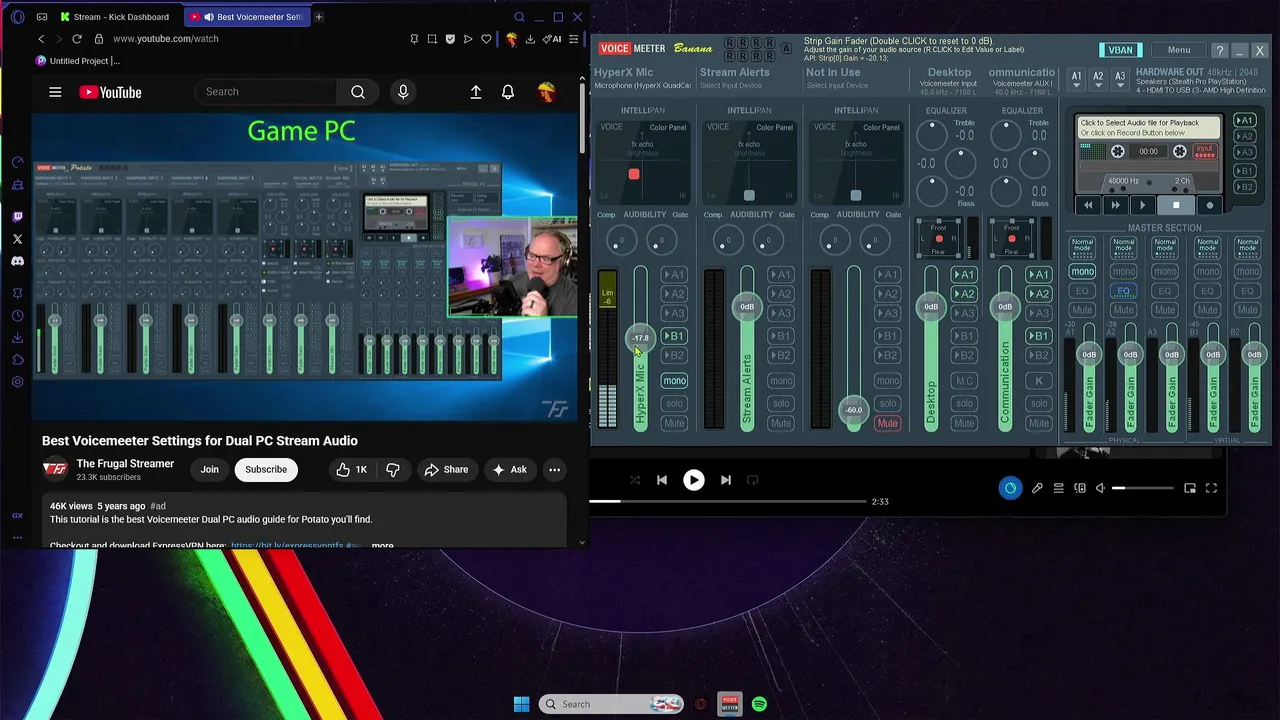Solo the HyperX Mic strip
Image resolution: width=1280 pixels, height=720 pixels.
point(674,403)
